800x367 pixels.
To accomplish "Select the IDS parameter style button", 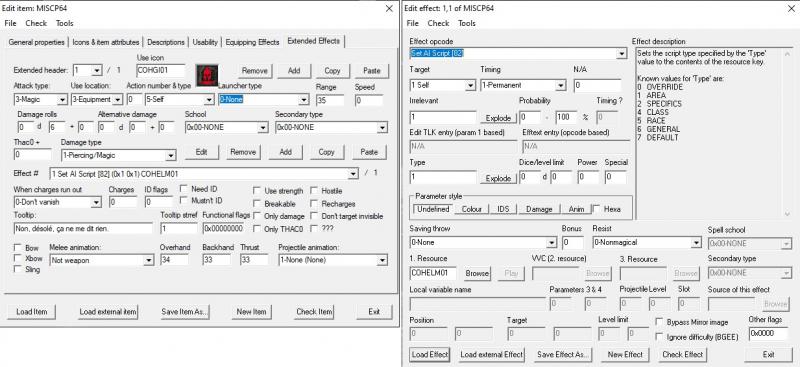I will click(504, 209).
